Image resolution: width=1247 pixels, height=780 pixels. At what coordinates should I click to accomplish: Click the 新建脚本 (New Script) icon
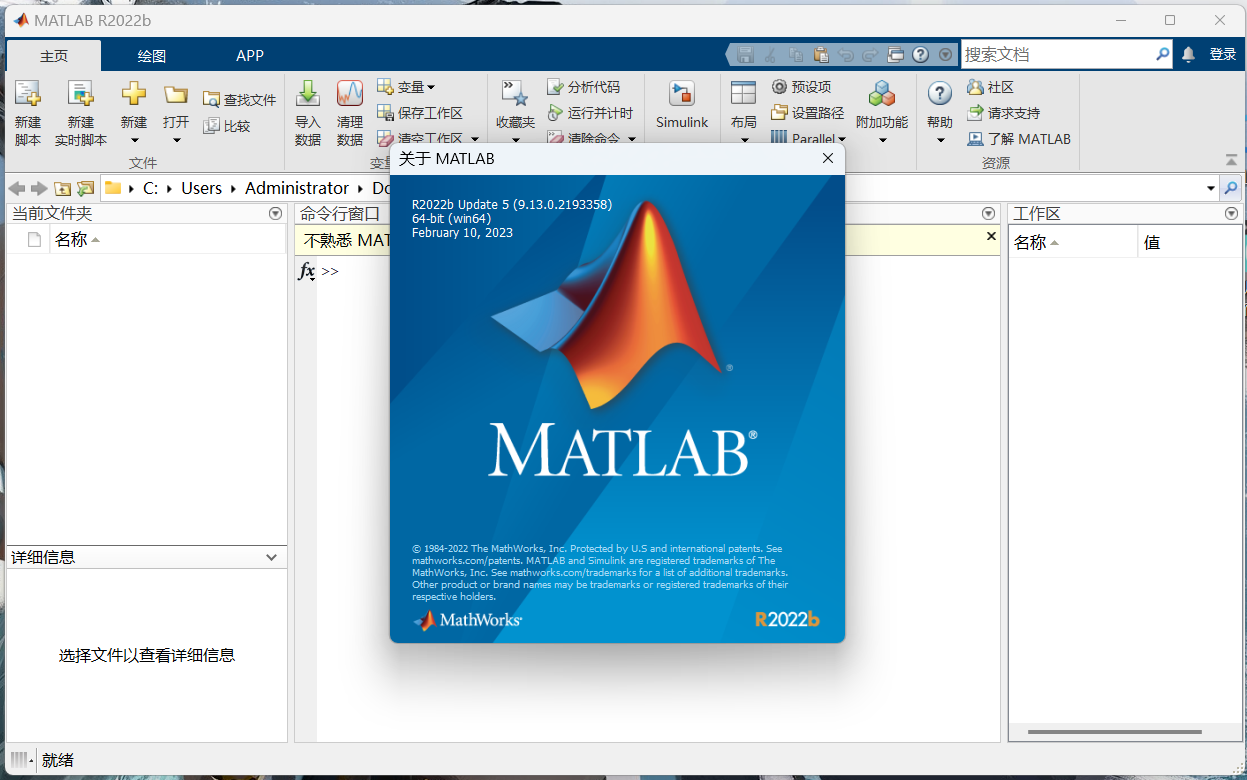[x=28, y=94]
